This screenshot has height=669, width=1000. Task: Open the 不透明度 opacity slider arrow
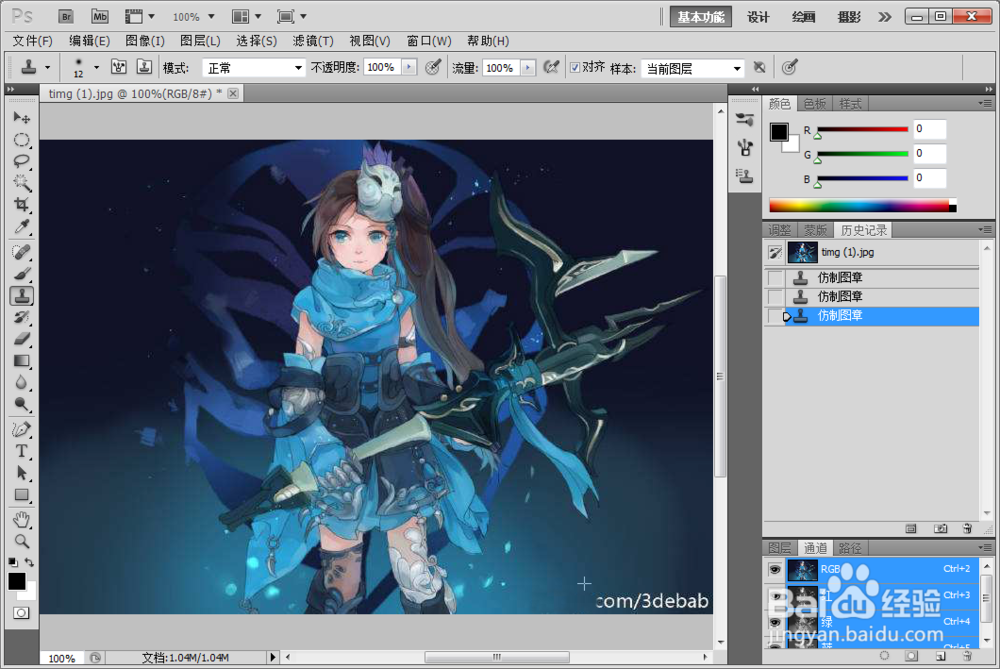pyautogui.click(x=409, y=67)
